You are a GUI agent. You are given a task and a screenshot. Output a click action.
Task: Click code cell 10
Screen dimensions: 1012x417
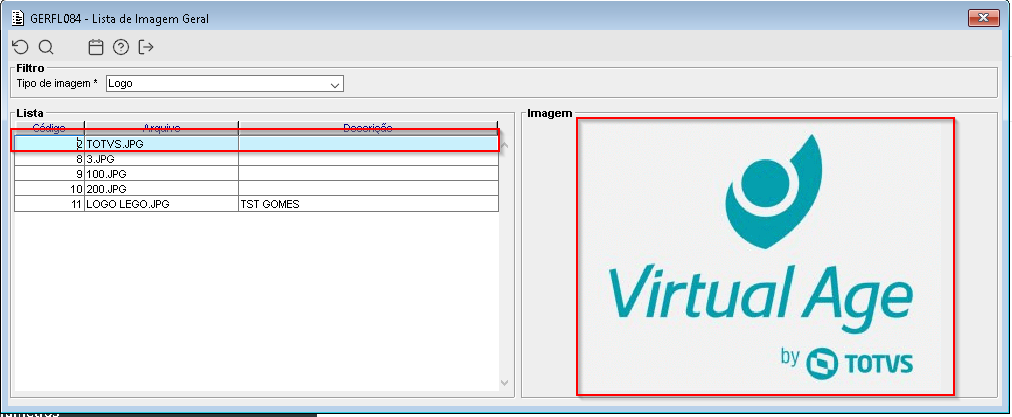(x=50, y=189)
